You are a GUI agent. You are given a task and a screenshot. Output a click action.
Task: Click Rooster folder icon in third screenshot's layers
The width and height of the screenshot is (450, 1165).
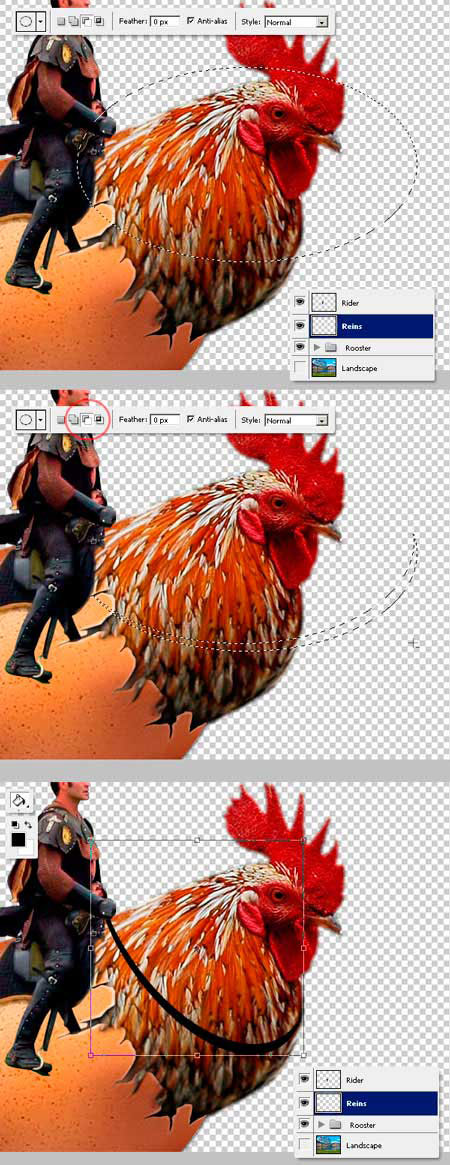coord(335,1125)
